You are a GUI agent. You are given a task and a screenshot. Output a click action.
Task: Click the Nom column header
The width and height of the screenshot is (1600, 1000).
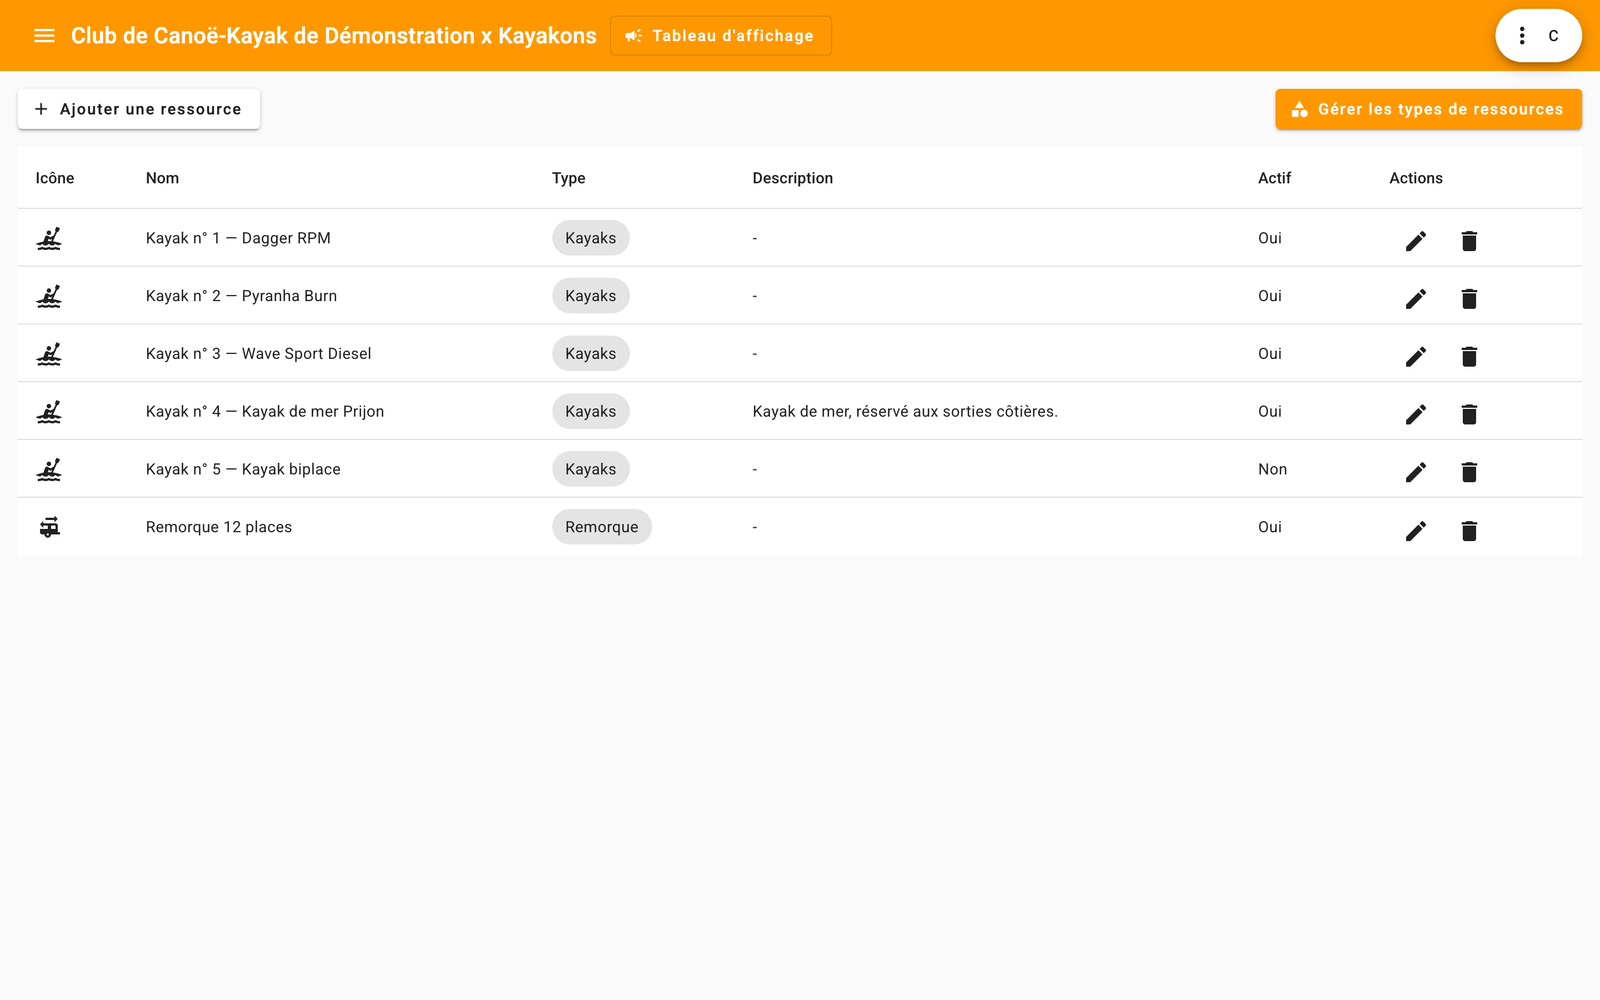162,178
